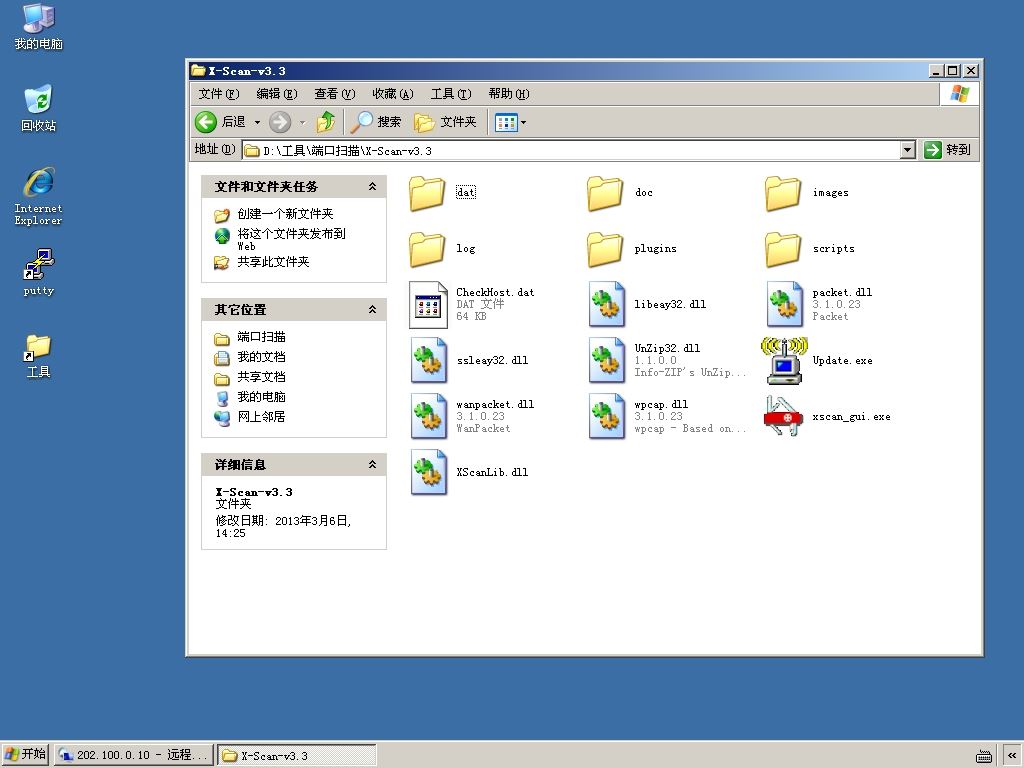The width and height of the screenshot is (1024, 768).
Task: Click the green Back arrow button
Action: (x=206, y=122)
